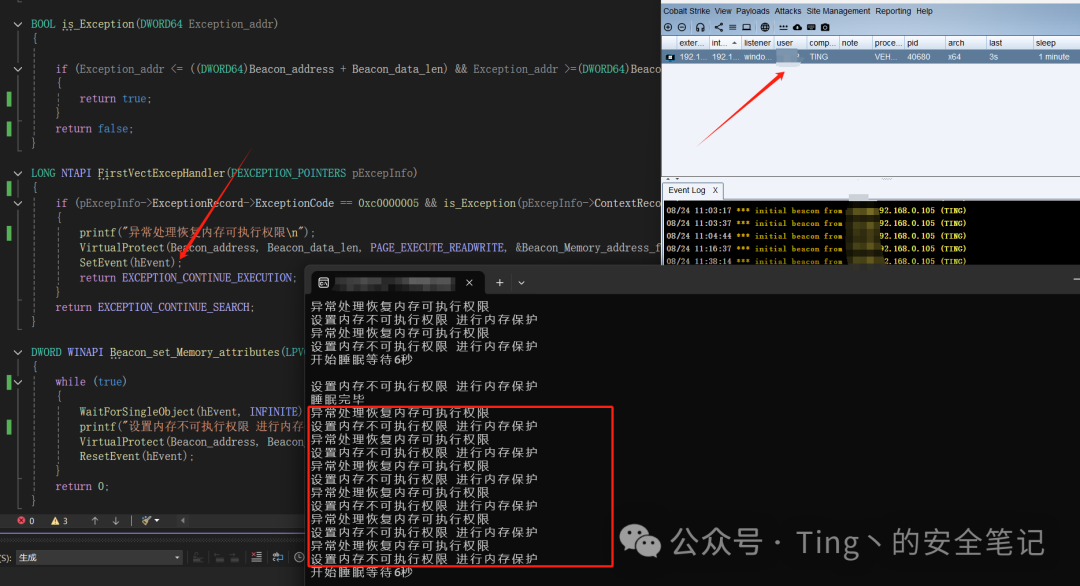Open web log globe icon
Viewport: 1080px width, 586px height.
(765, 28)
